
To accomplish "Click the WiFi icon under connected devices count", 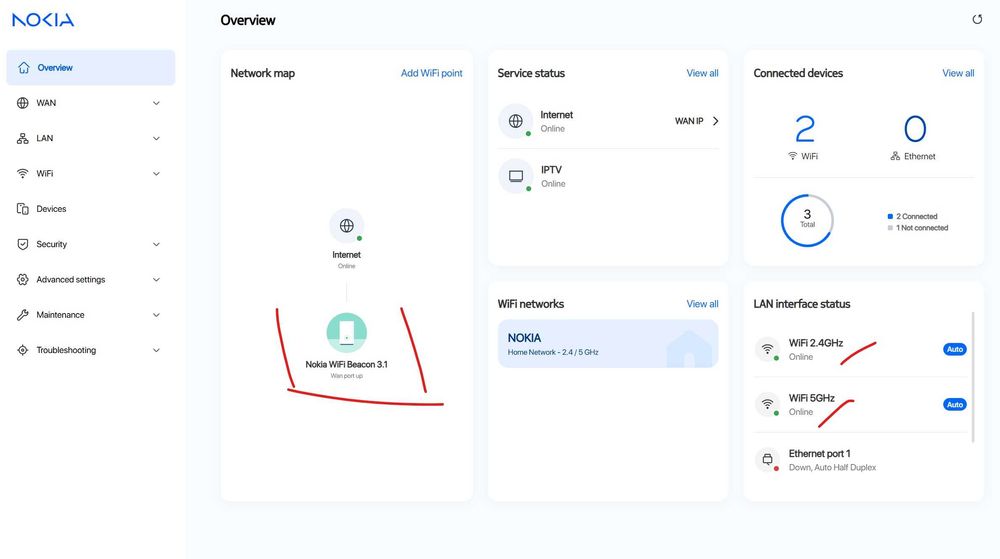I will (793, 156).
